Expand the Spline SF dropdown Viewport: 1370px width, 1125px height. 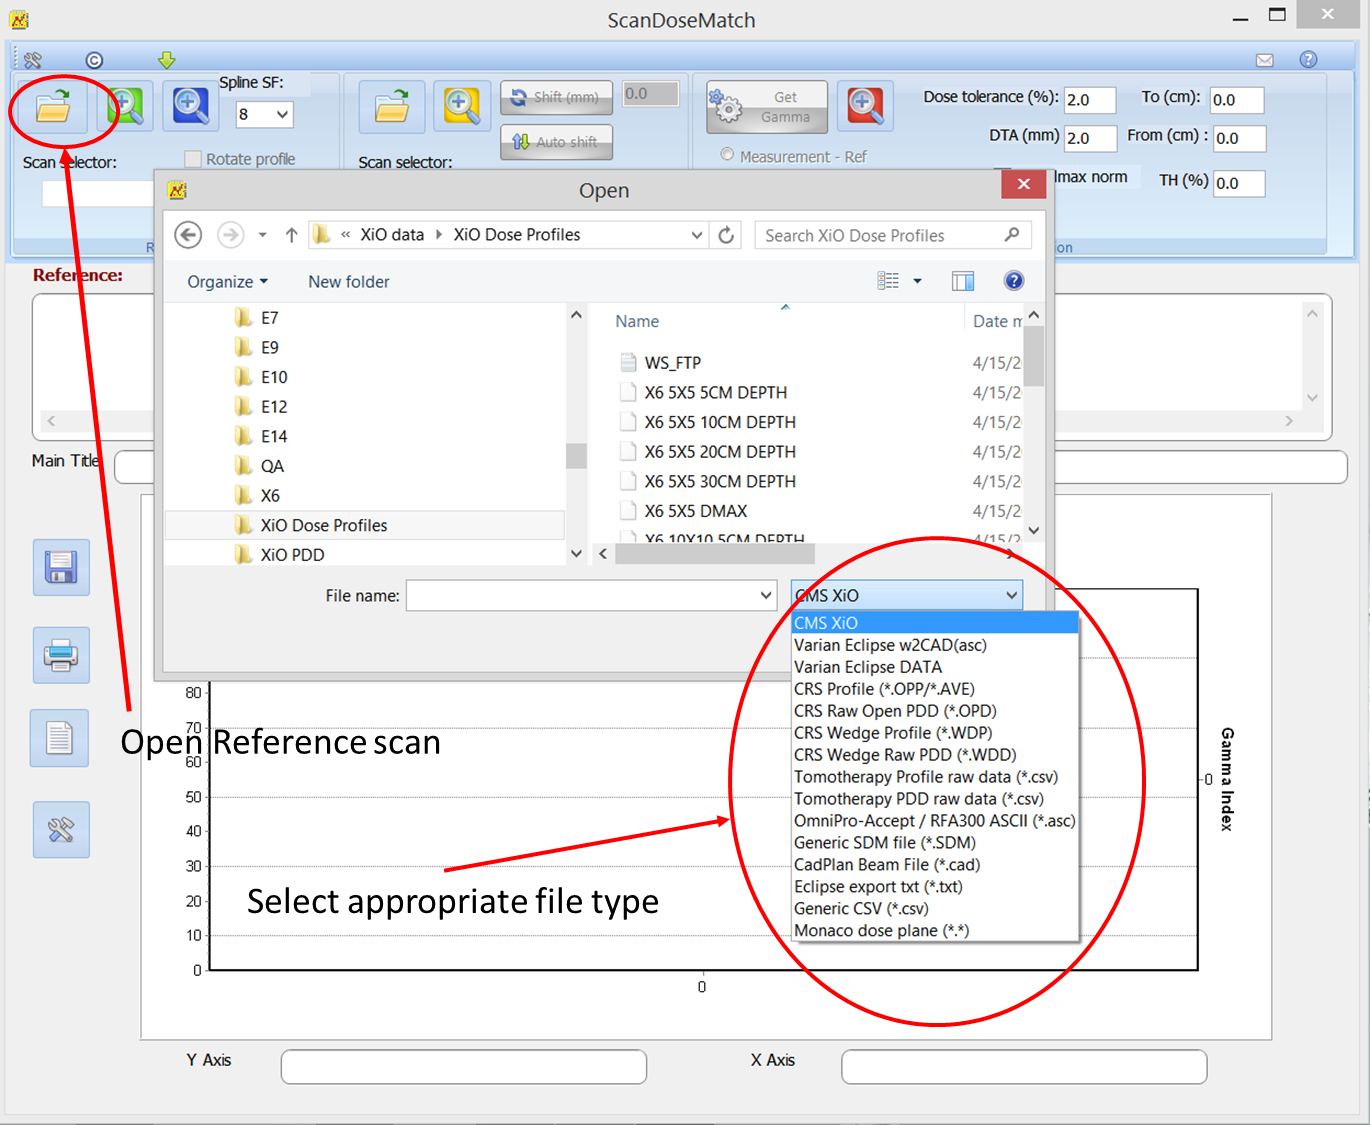282,115
